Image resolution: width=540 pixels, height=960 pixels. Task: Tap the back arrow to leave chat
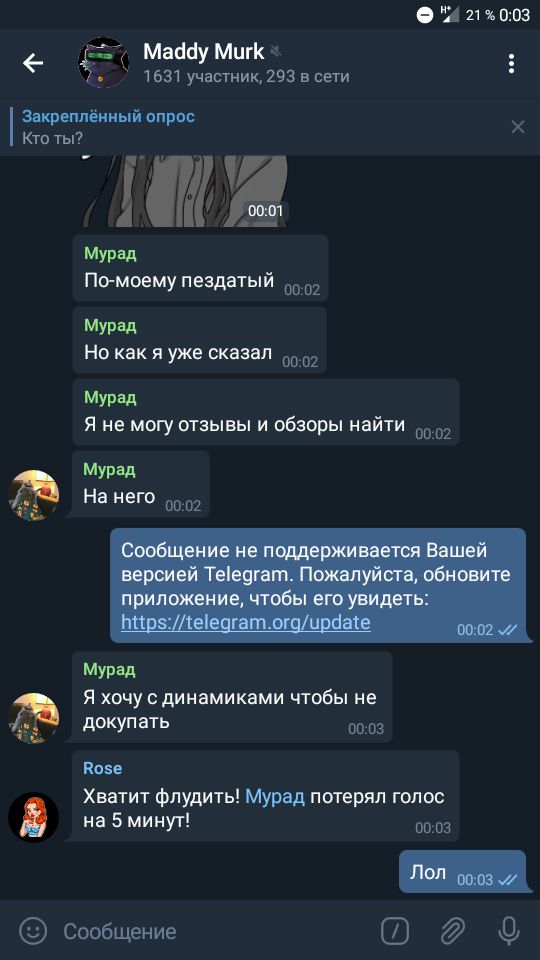click(33, 63)
